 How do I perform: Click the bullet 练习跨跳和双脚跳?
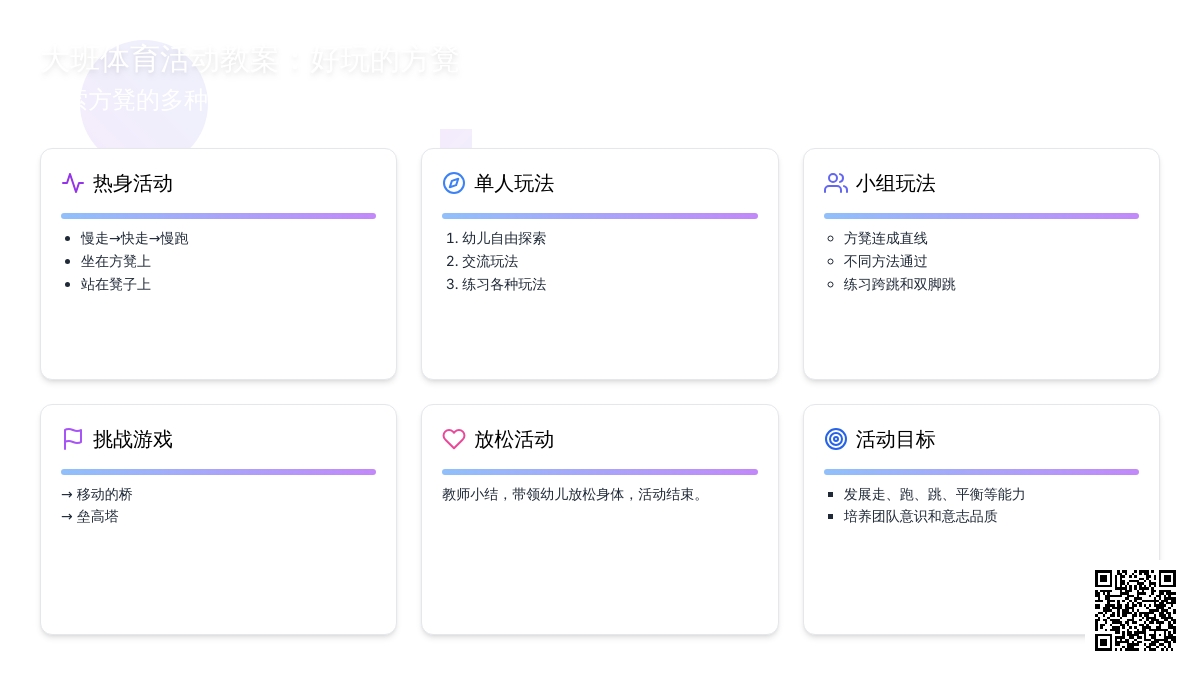[900, 284]
